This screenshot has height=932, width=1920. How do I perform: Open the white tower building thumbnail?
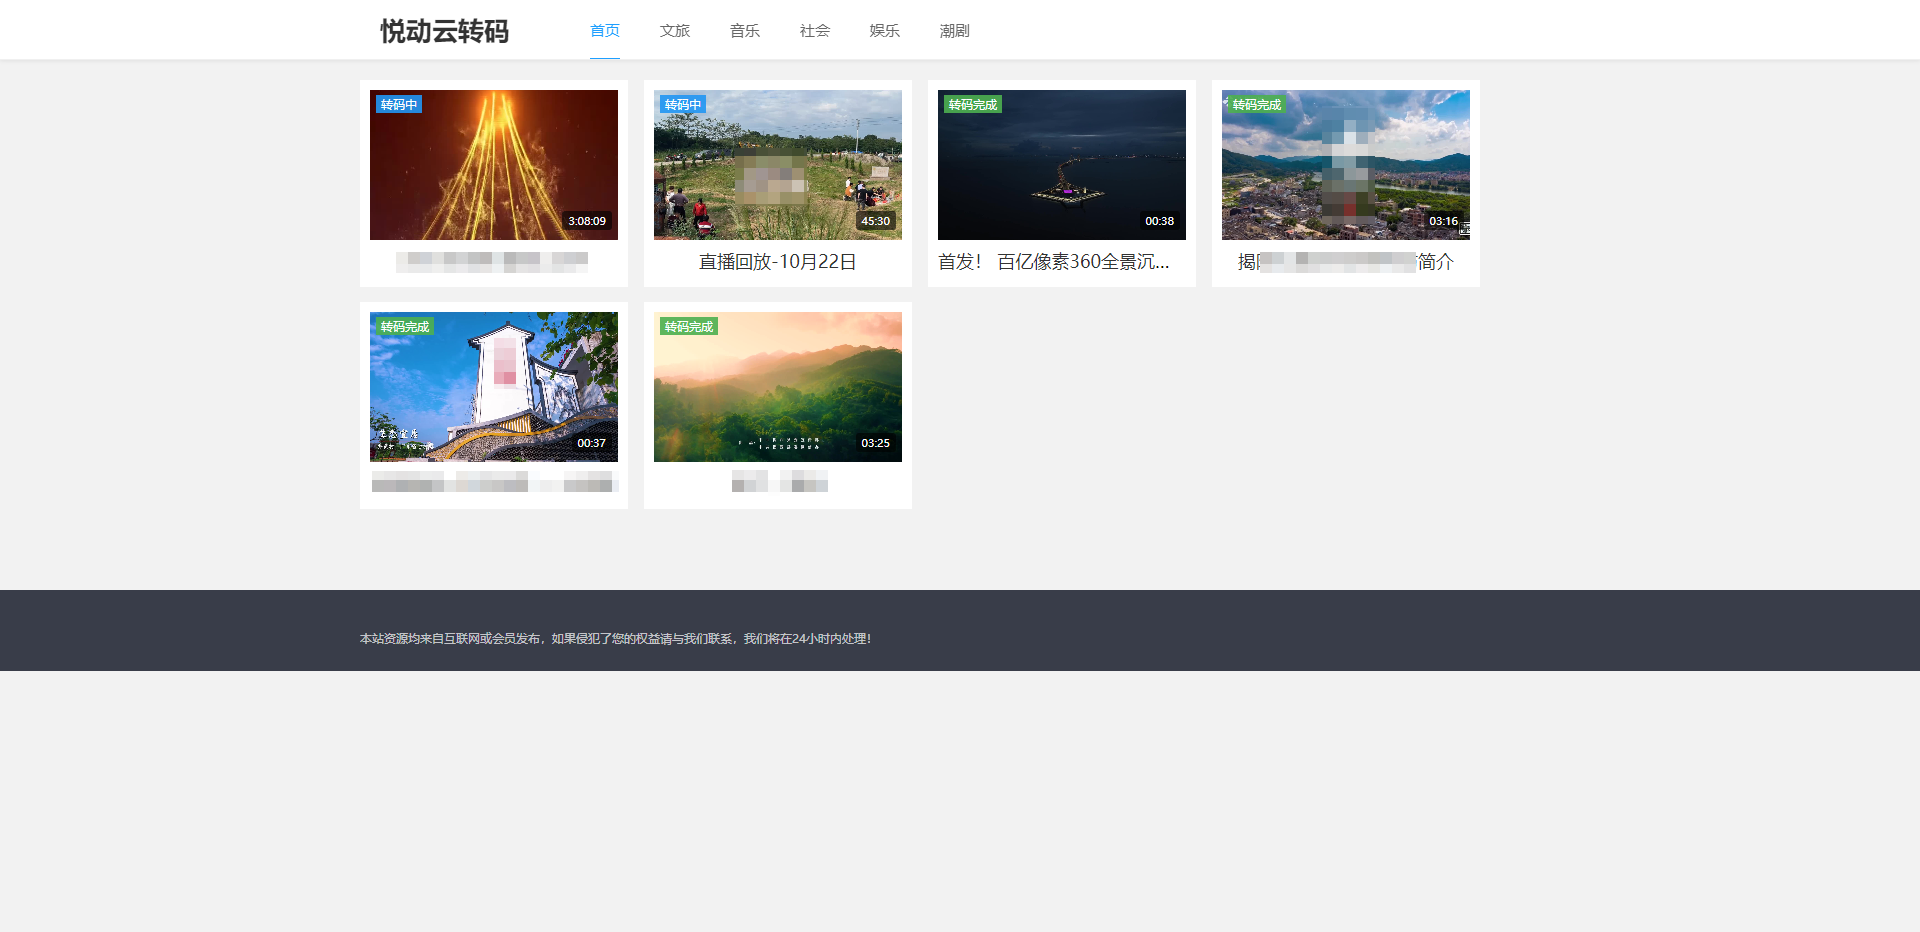[493, 387]
